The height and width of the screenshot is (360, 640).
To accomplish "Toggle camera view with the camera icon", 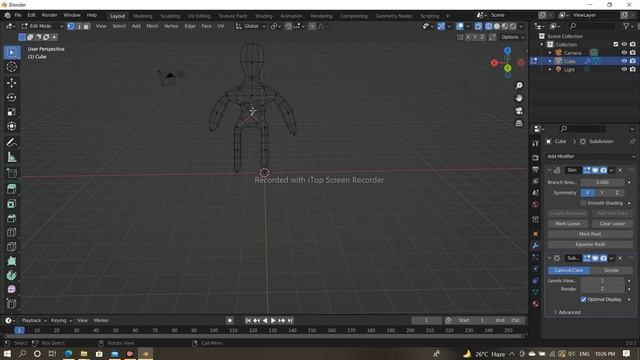I will [519, 111].
